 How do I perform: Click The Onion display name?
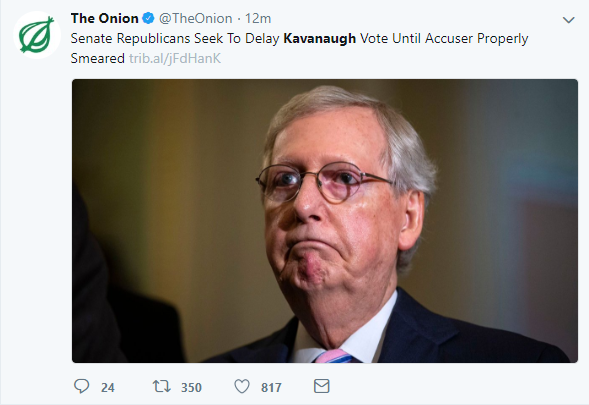(104, 18)
